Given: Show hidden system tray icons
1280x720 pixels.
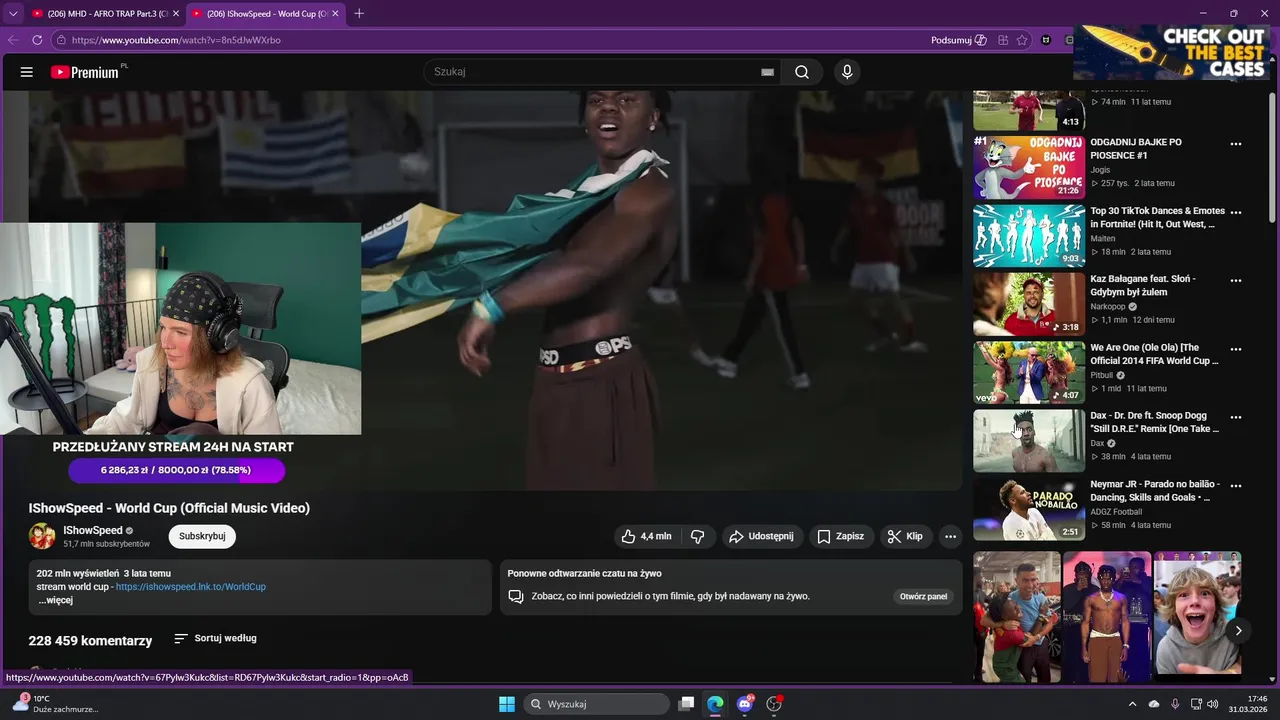Looking at the screenshot, I should point(1132,704).
